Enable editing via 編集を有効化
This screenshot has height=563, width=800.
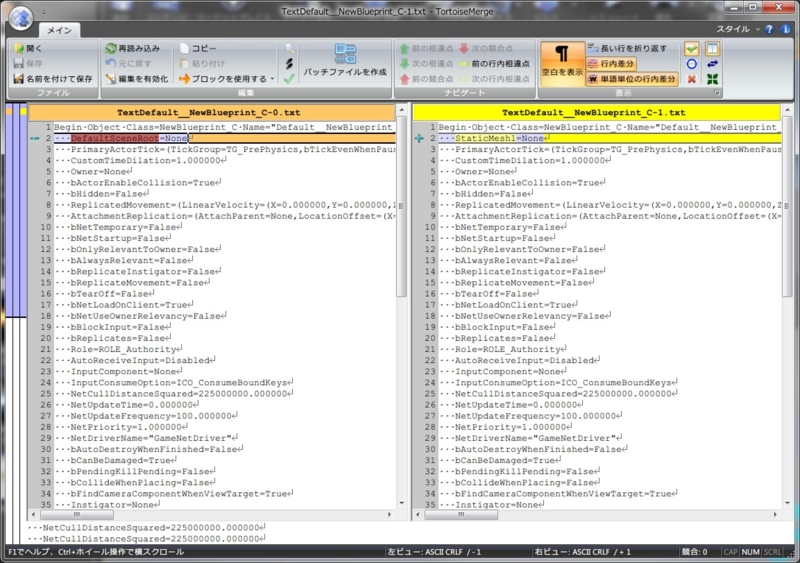pos(137,79)
